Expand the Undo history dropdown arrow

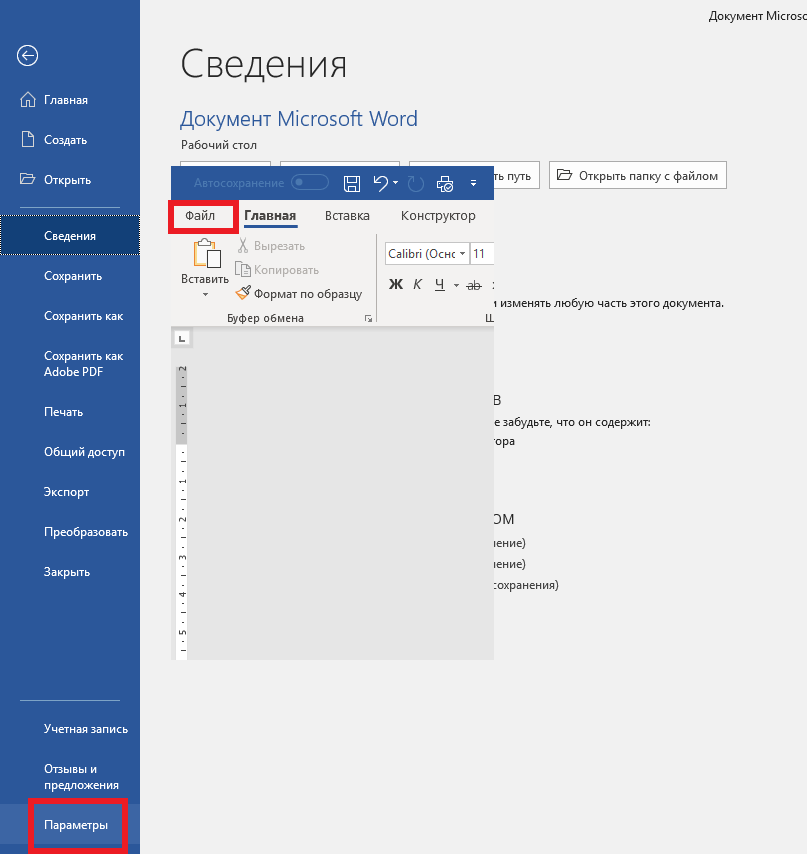point(396,183)
